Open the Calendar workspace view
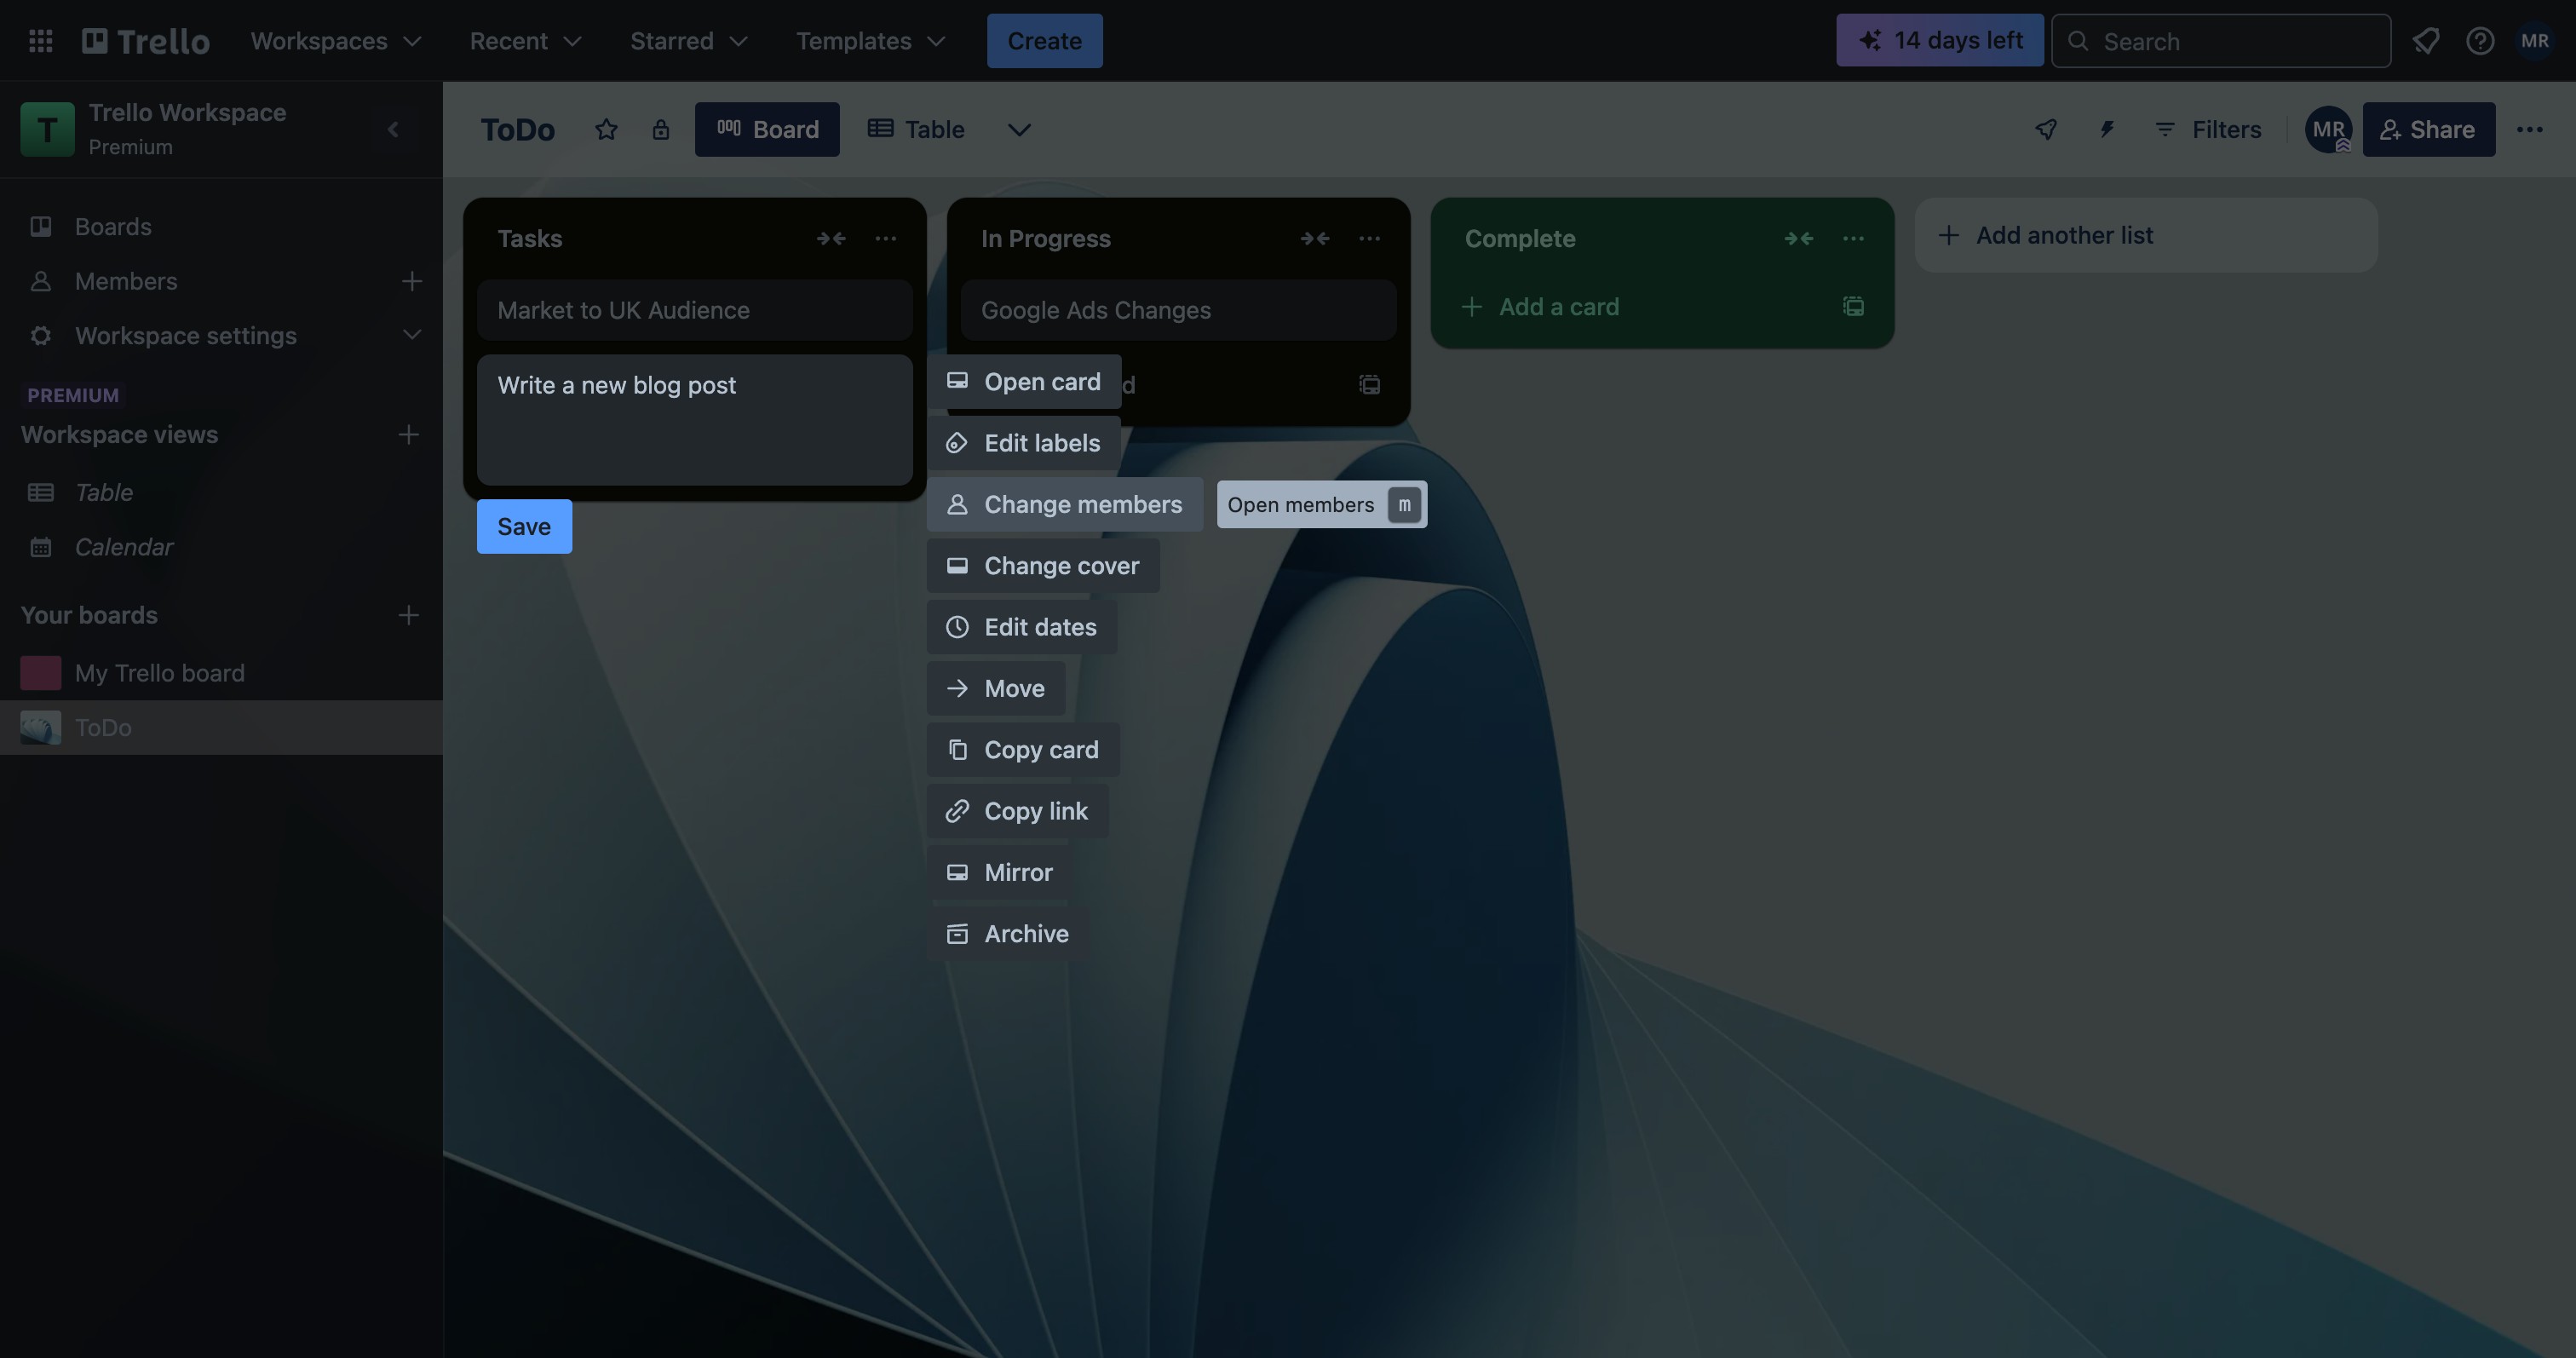 (221, 547)
